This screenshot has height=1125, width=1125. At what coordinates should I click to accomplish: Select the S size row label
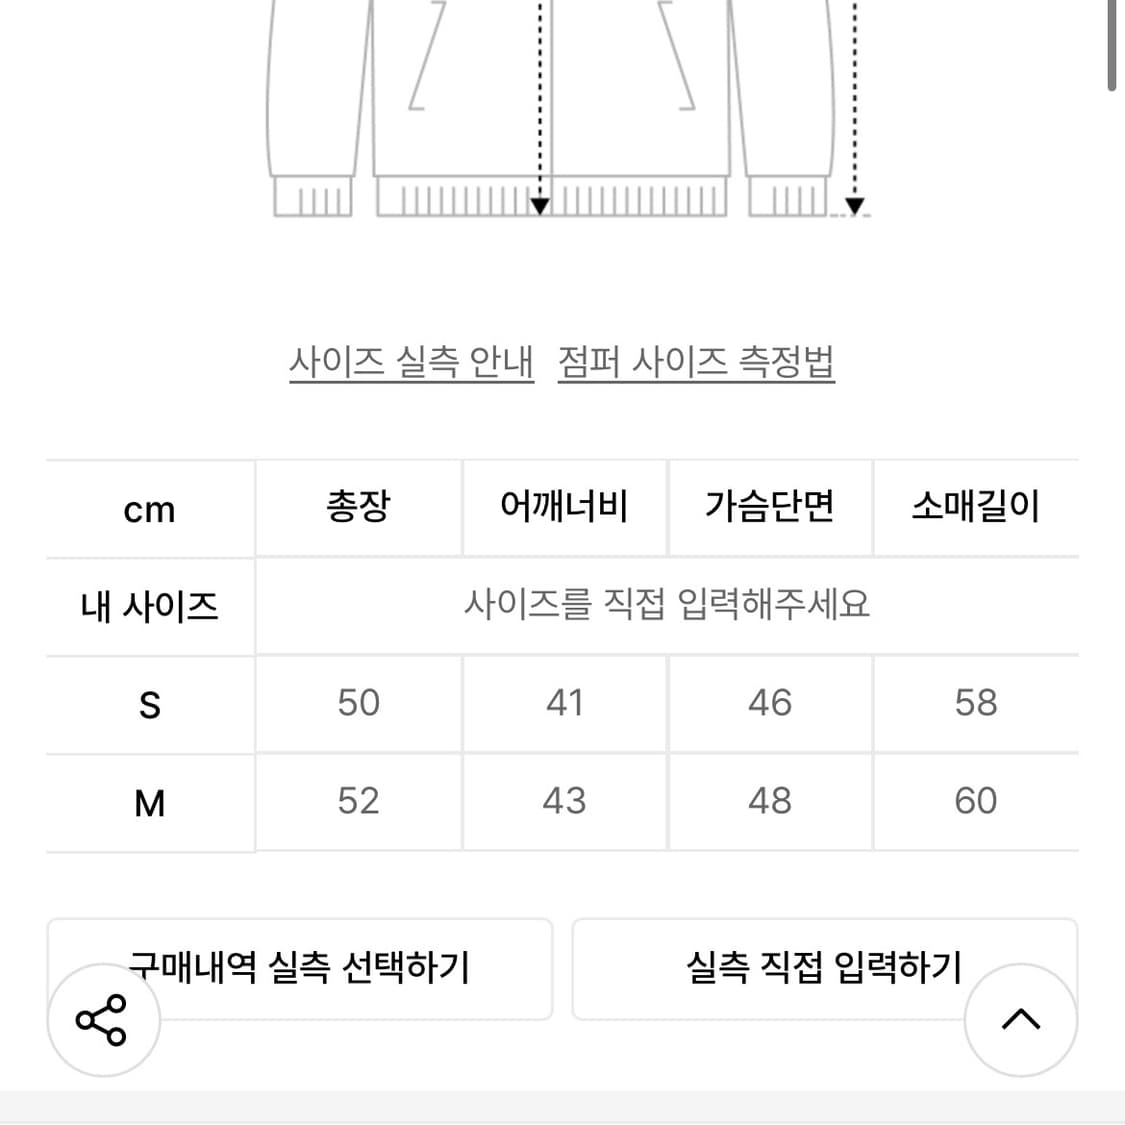click(150, 705)
